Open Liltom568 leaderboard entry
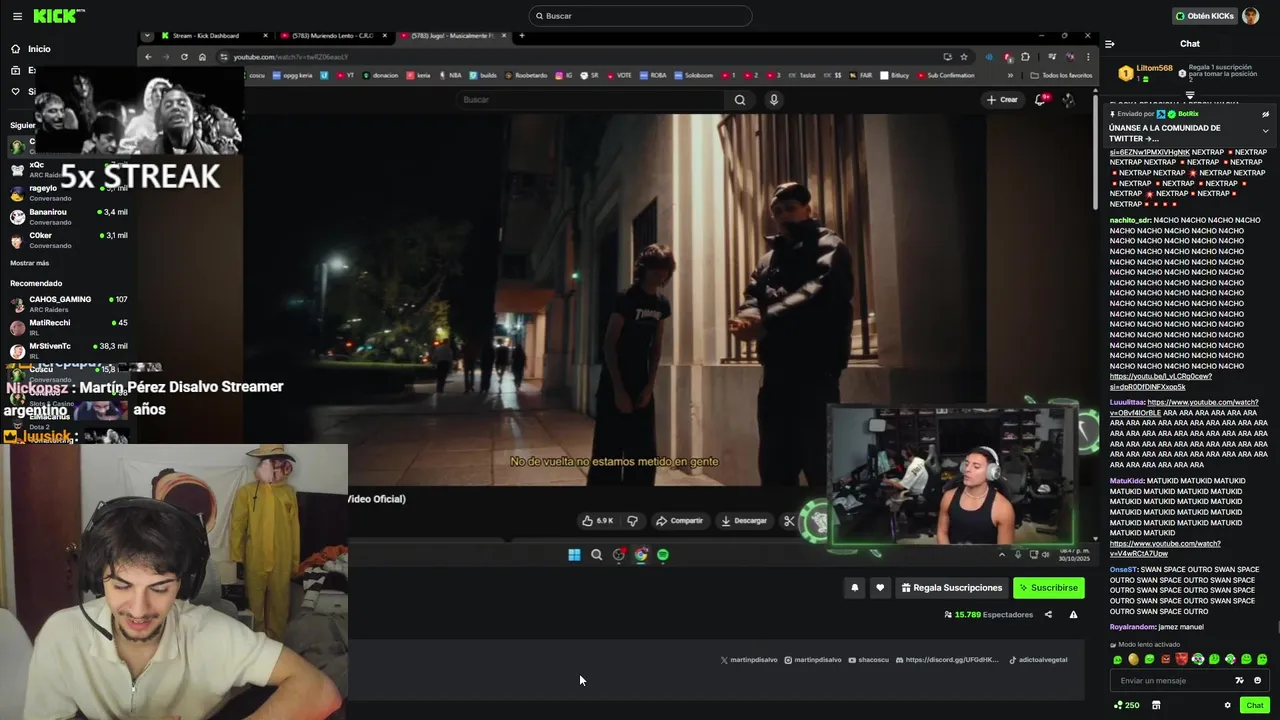 tap(1145, 73)
